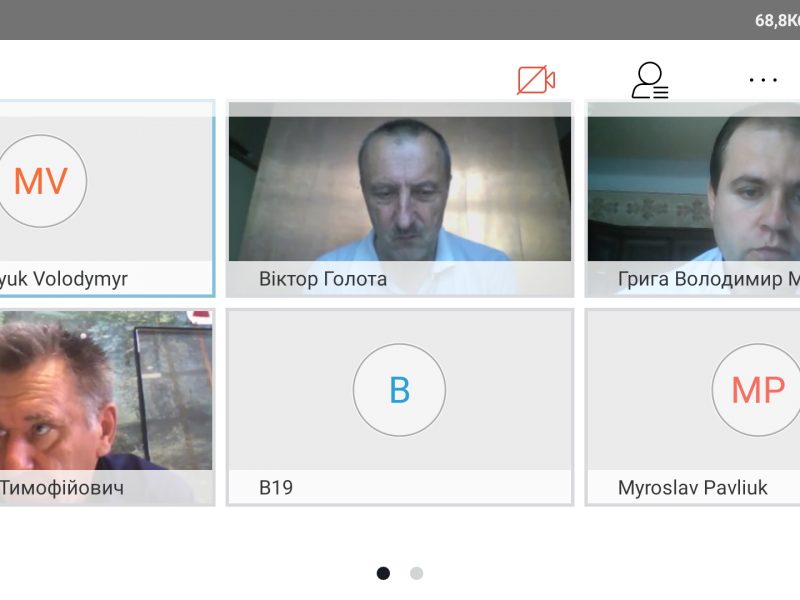
Task: Select the first page indicator dot
Action: tap(383, 573)
